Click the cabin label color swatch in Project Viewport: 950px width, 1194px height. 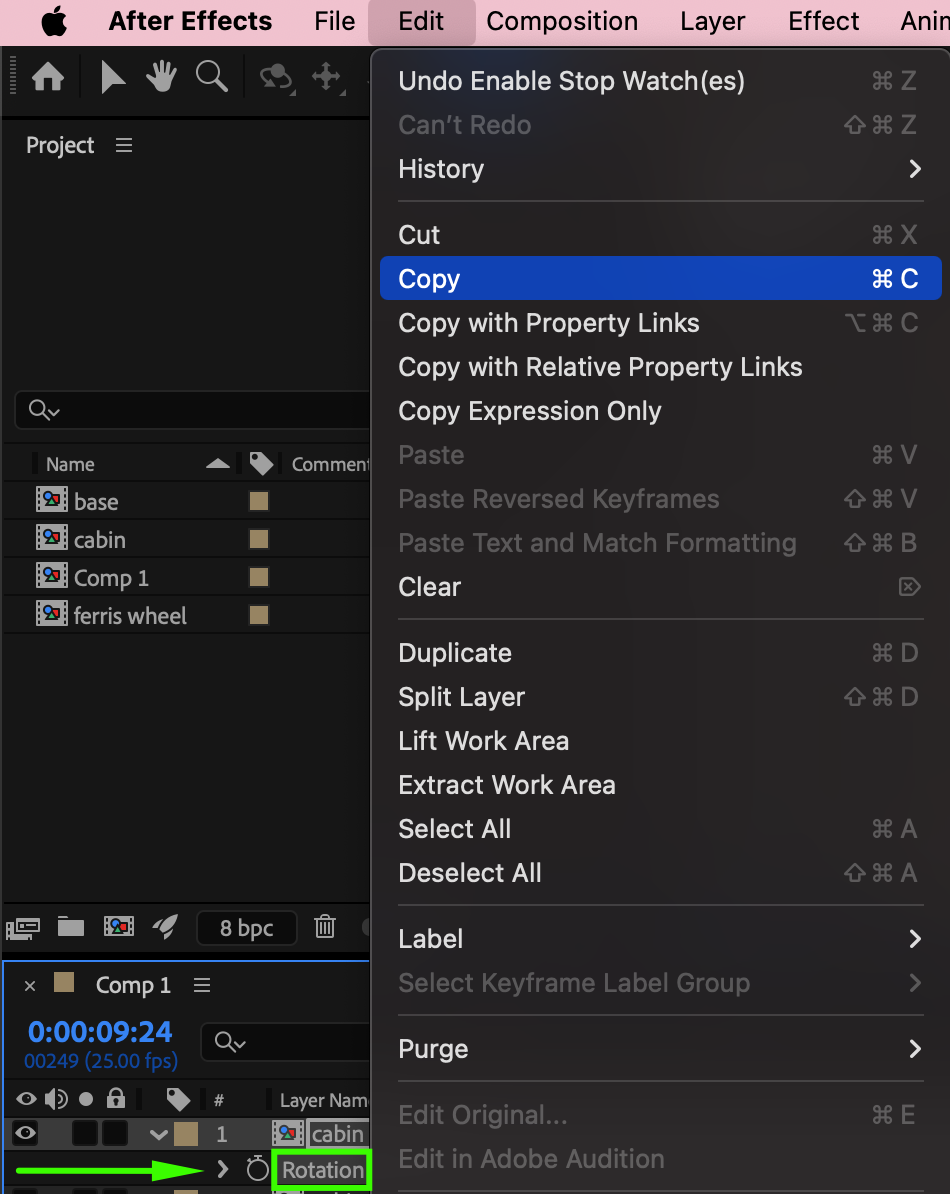coord(259,538)
